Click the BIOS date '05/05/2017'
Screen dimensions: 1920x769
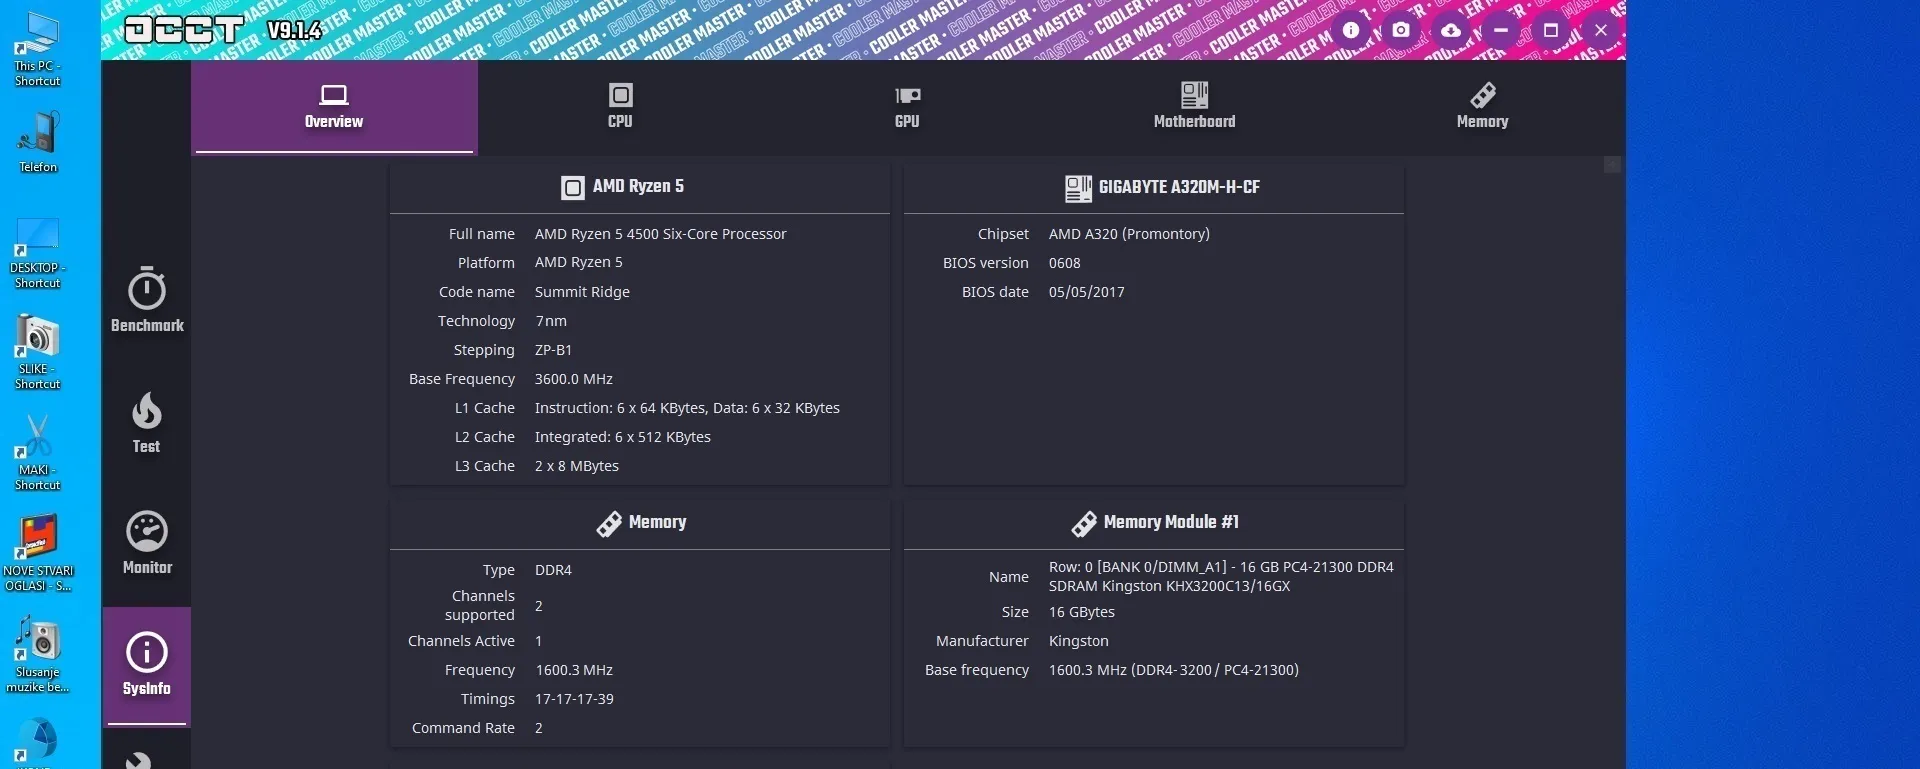1086,292
